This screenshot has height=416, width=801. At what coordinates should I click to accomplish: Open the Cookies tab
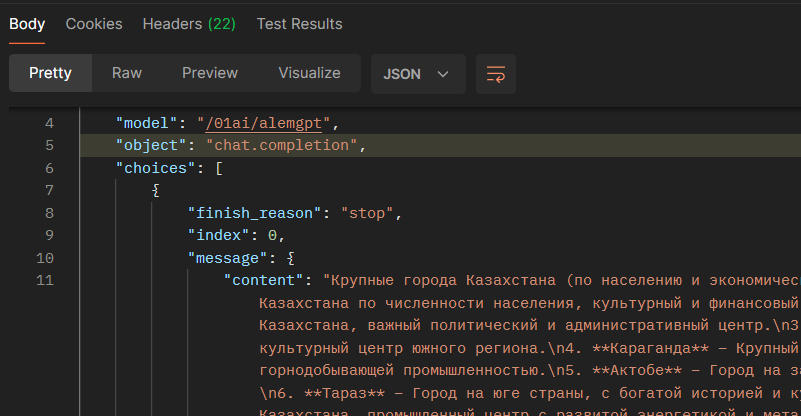94,23
